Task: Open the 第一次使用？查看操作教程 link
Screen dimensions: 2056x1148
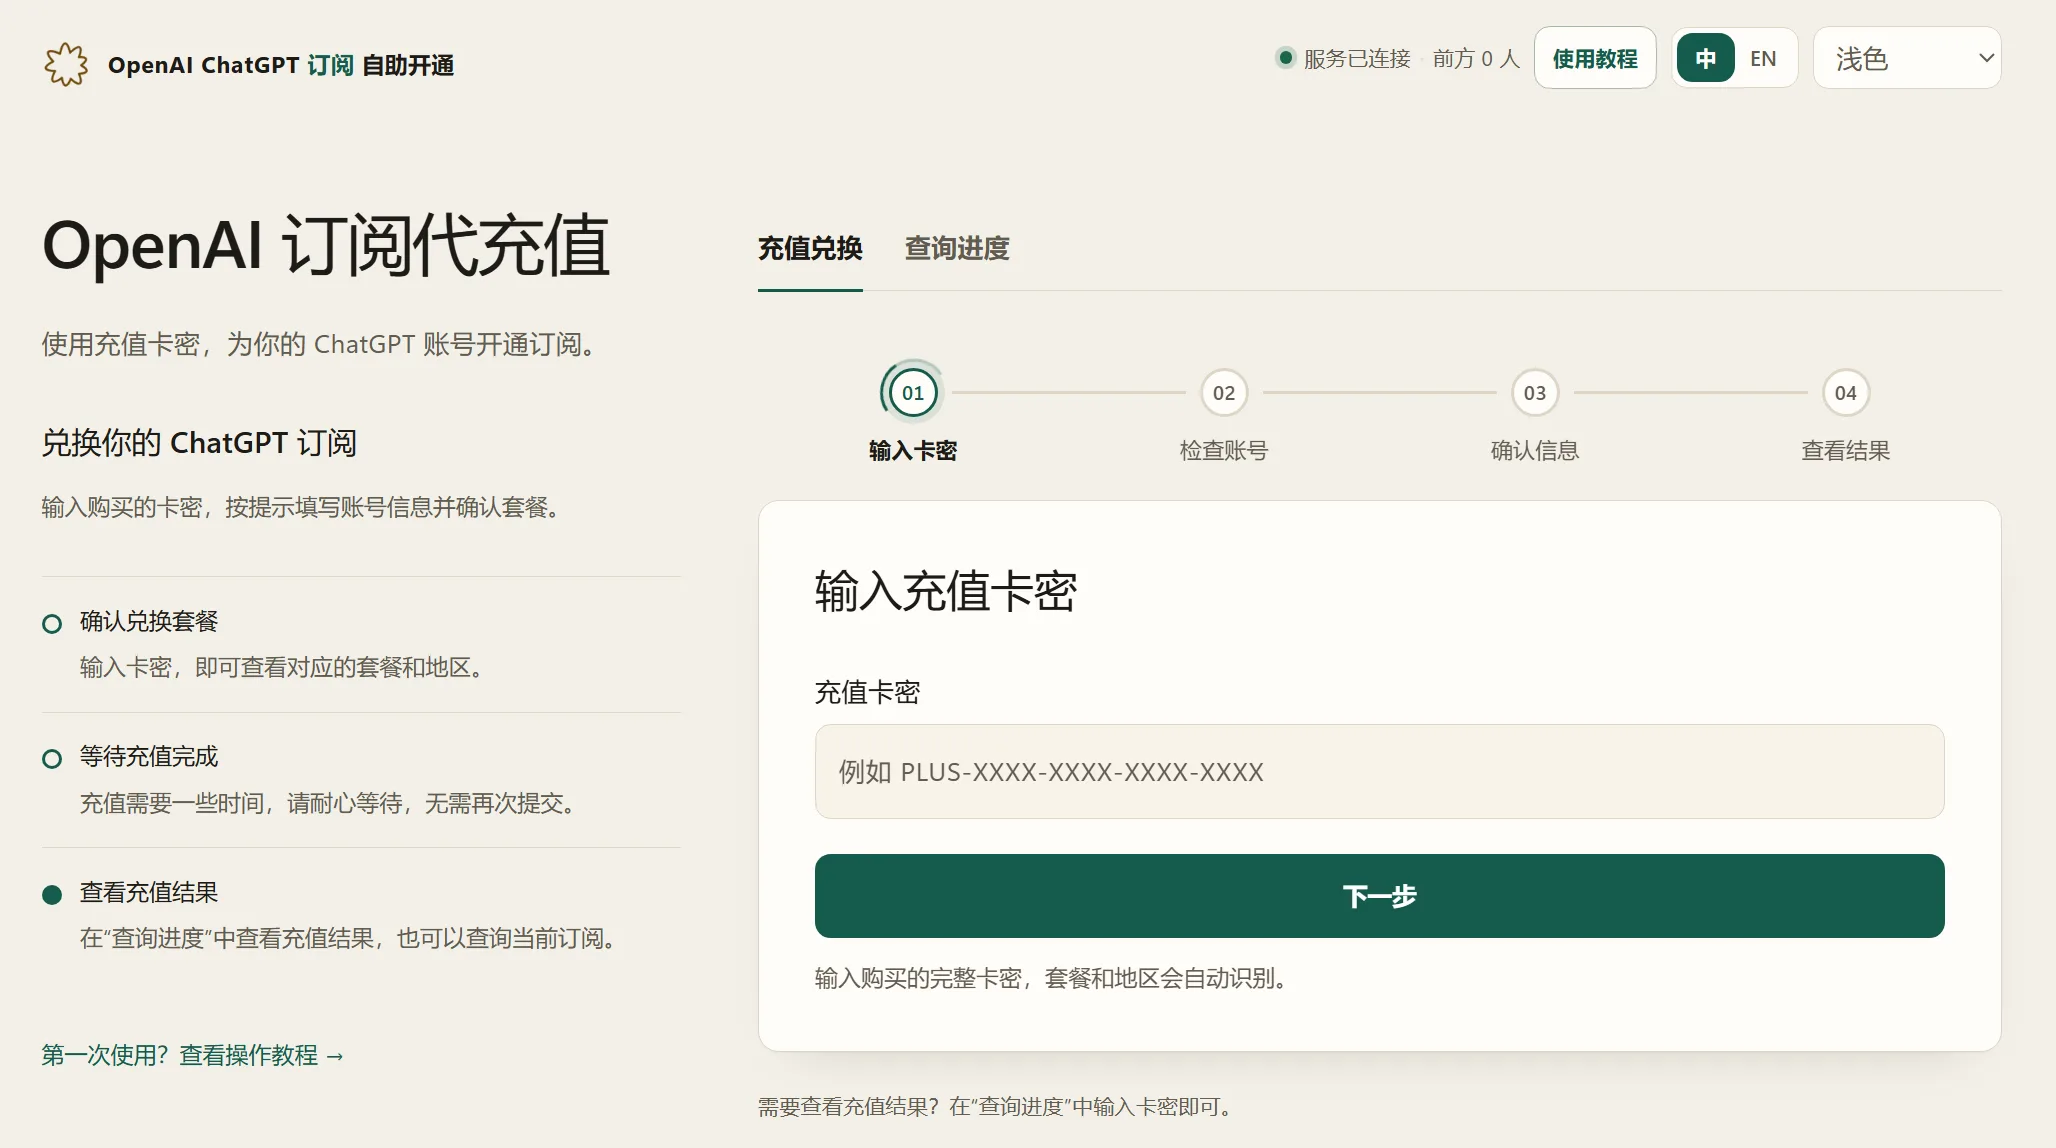Action: 193,1055
